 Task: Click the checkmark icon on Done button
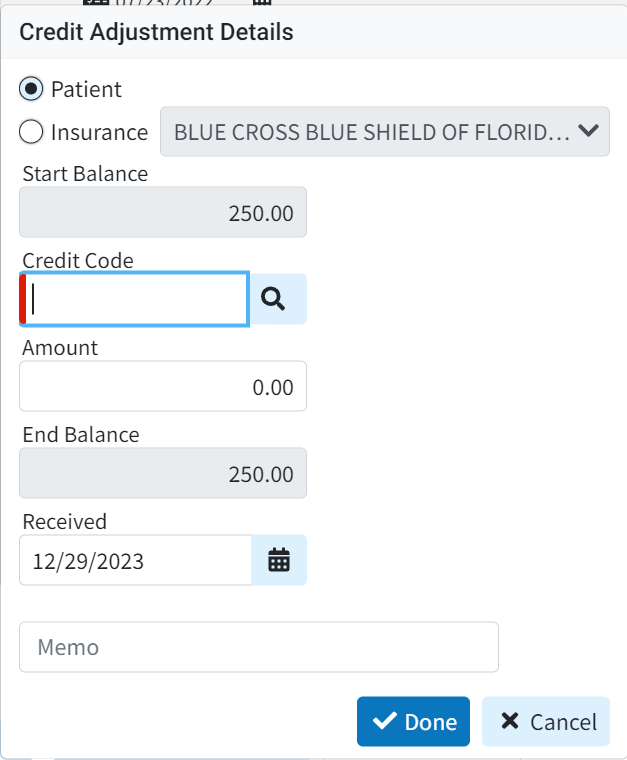pyautogui.click(x=383, y=722)
